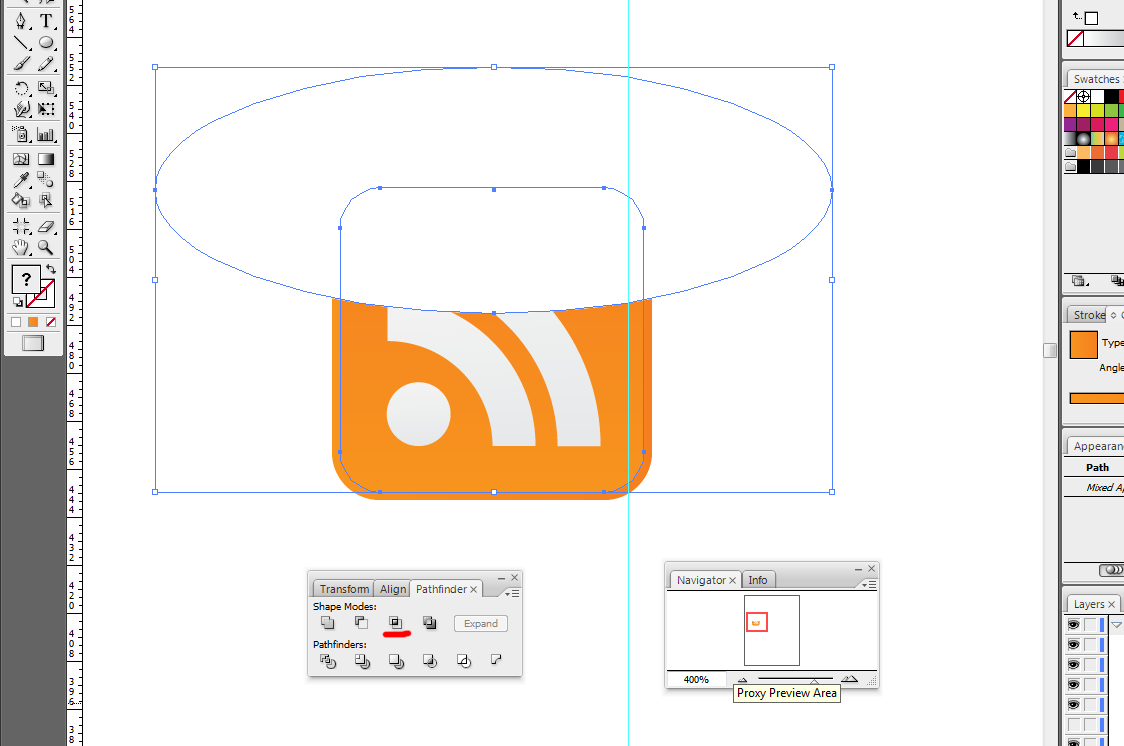
Task: Apply None mode button in toolbox
Action: [51, 322]
